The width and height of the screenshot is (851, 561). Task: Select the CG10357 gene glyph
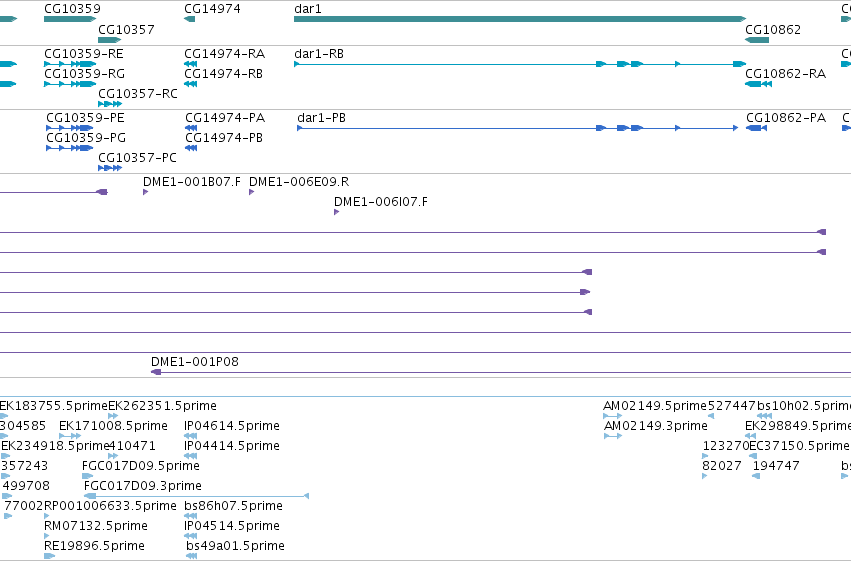tap(110, 40)
